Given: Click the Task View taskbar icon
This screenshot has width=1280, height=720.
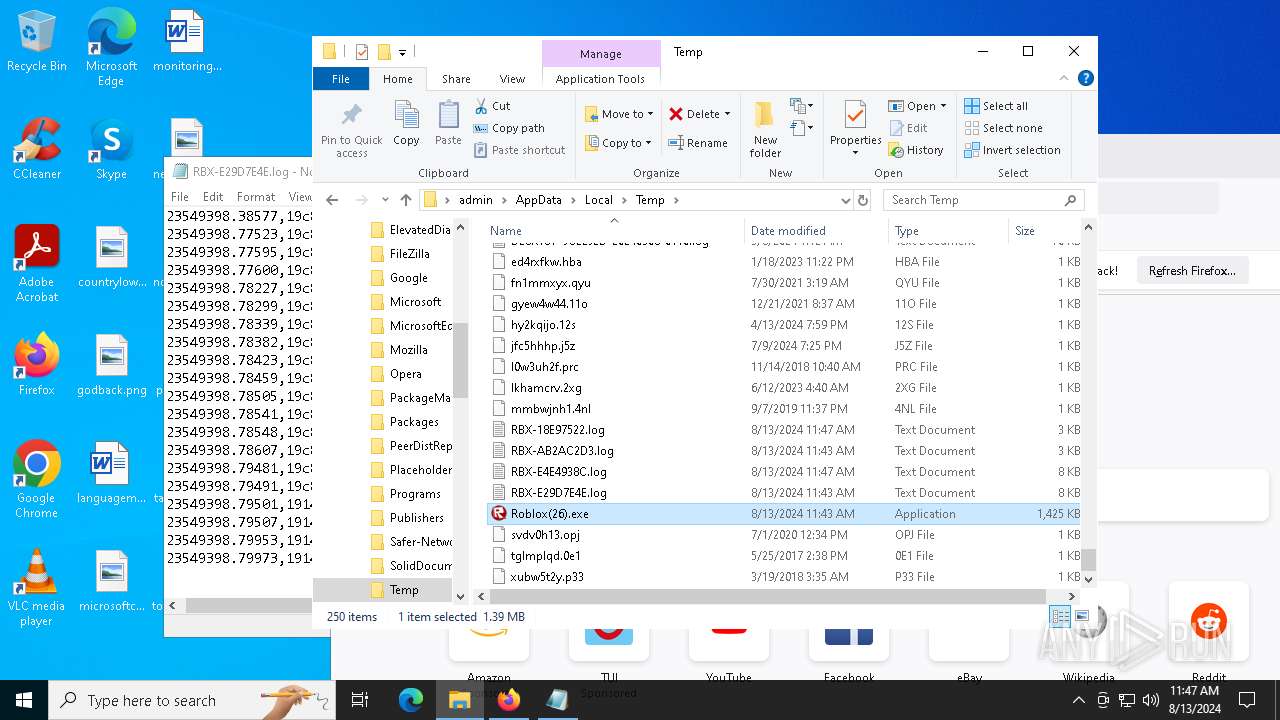Looking at the screenshot, I should pos(360,700).
